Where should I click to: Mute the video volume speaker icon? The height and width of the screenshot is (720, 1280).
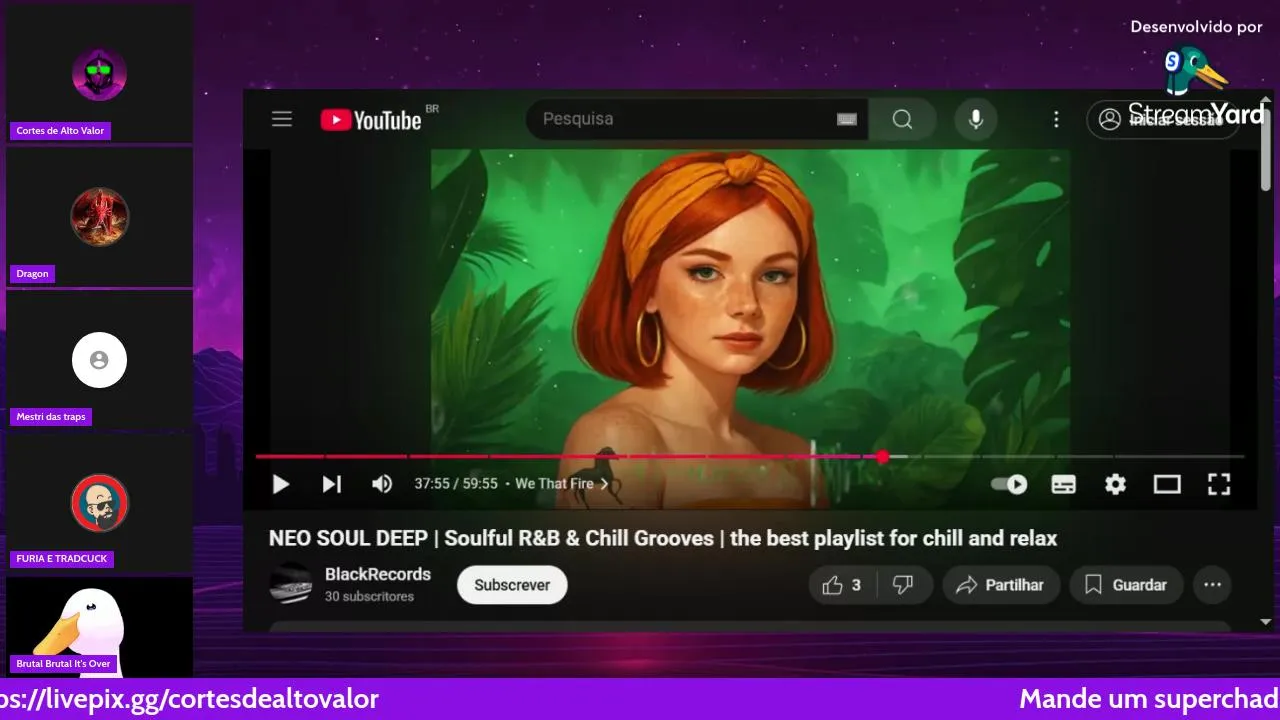[382, 484]
